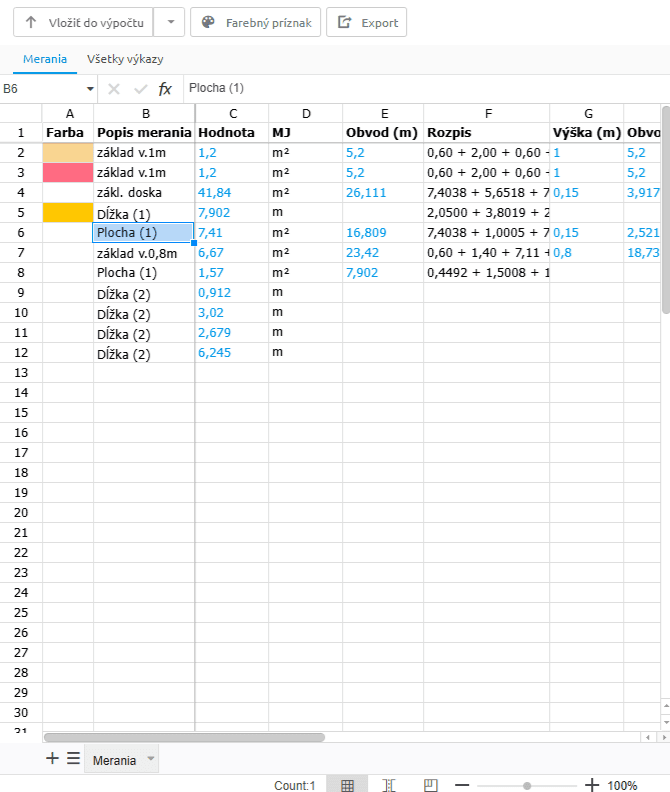Click the formula bar input showing Plocha (1)
Viewport: 670px width, 792px height.
[420, 89]
